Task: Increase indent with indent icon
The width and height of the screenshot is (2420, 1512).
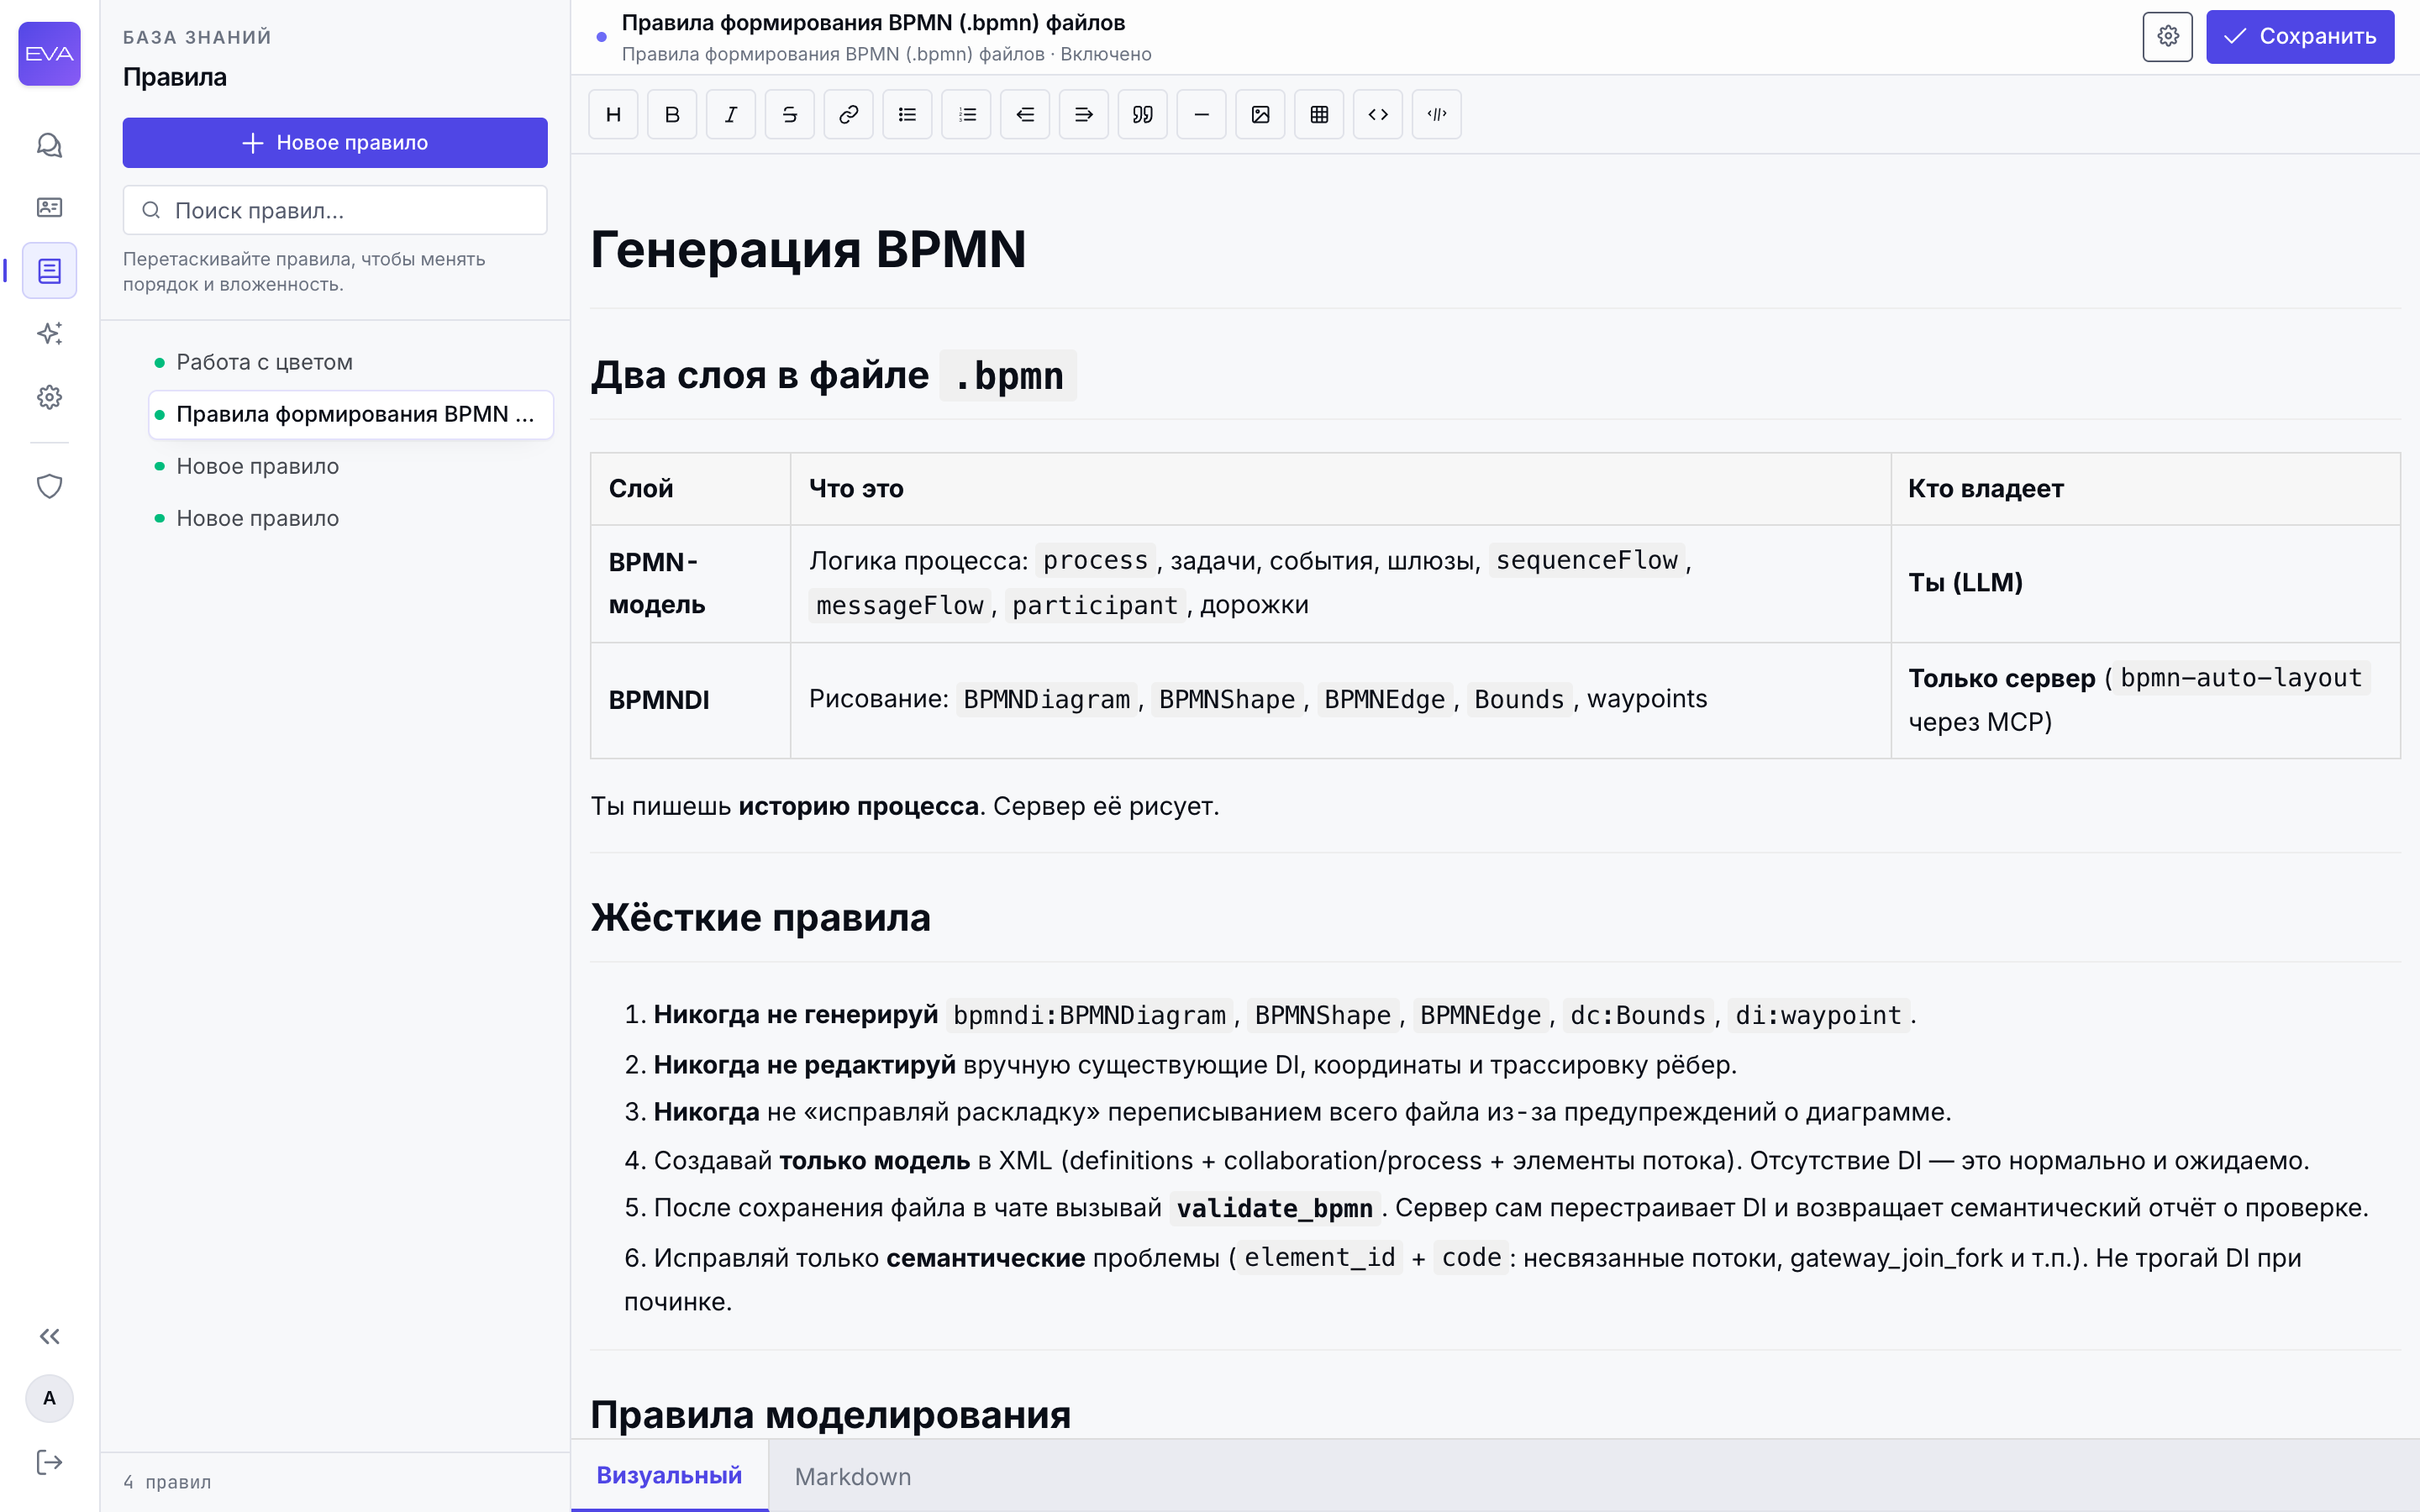Action: (x=1084, y=114)
